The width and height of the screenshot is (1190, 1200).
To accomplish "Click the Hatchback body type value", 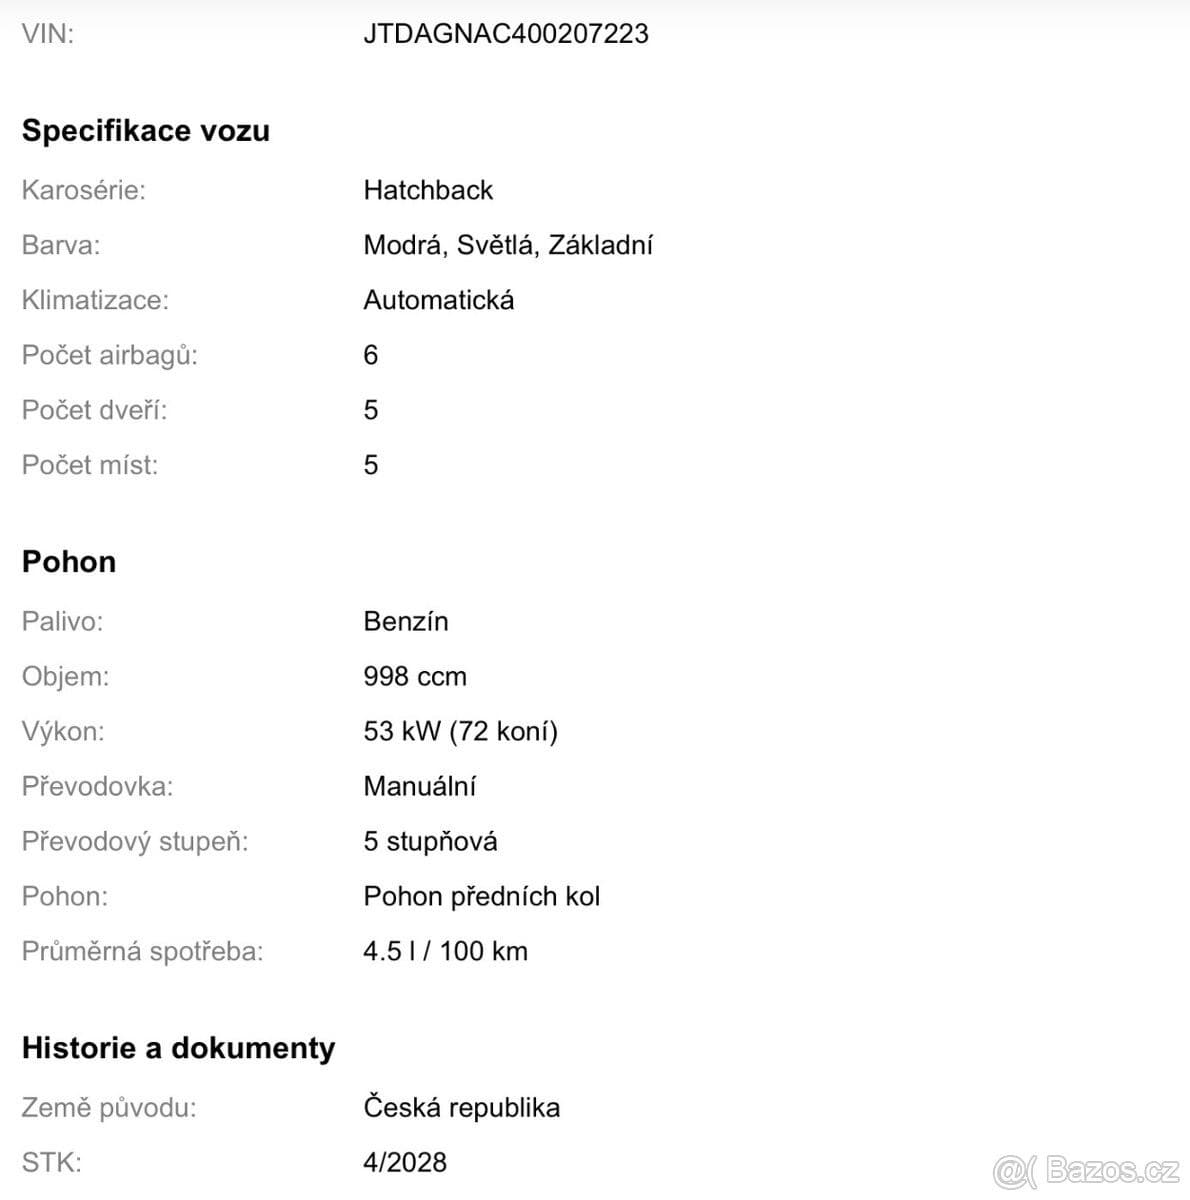I will click(428, 190).
